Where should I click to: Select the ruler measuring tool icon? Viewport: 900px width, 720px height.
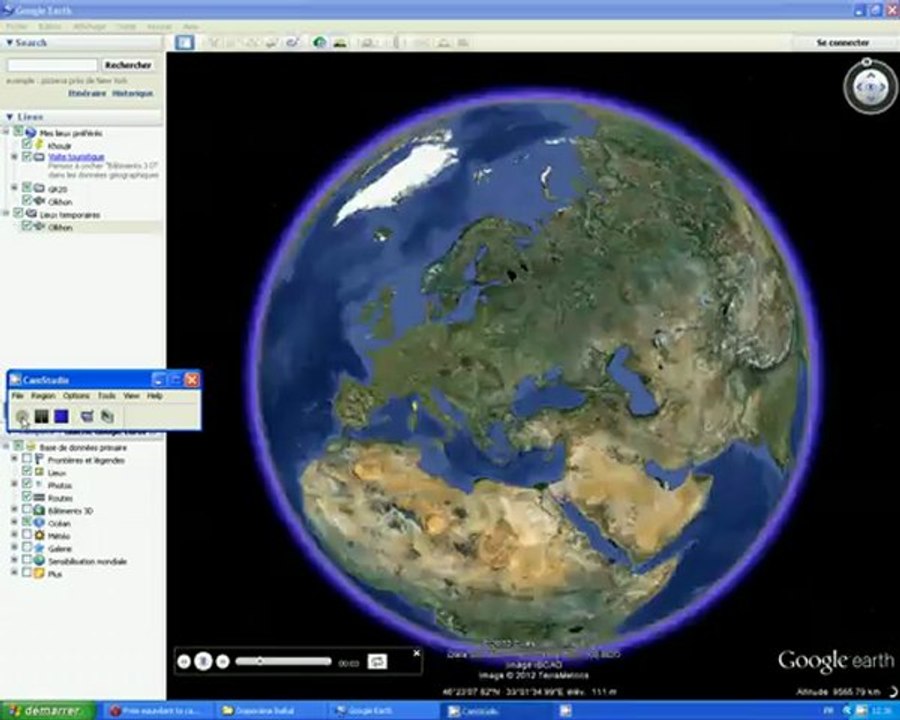click(x=397, y=42)
